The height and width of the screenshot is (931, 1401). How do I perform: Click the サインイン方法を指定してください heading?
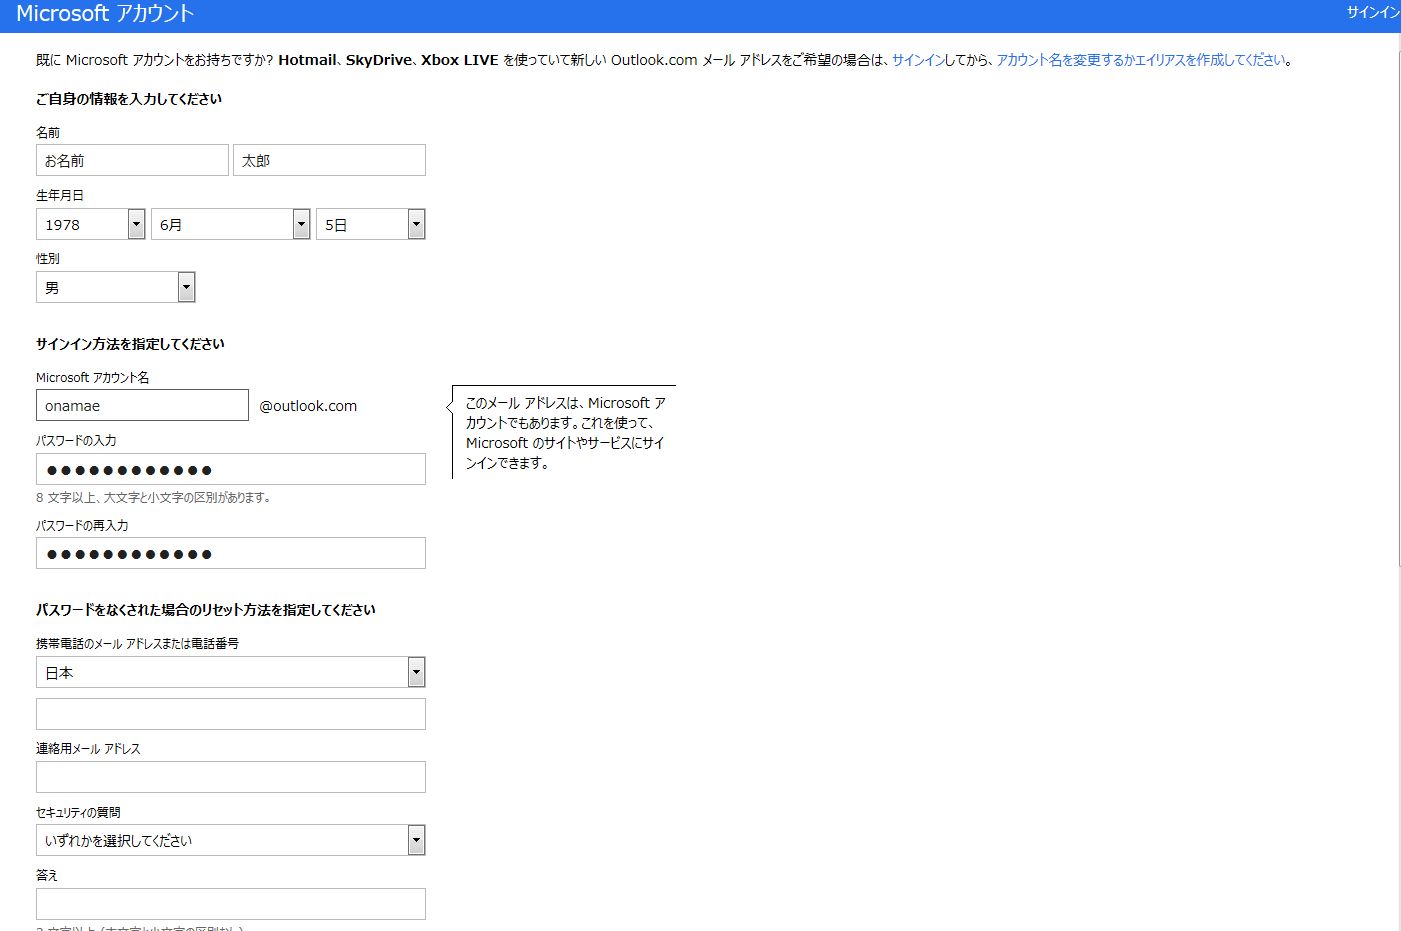pos(130,344)
